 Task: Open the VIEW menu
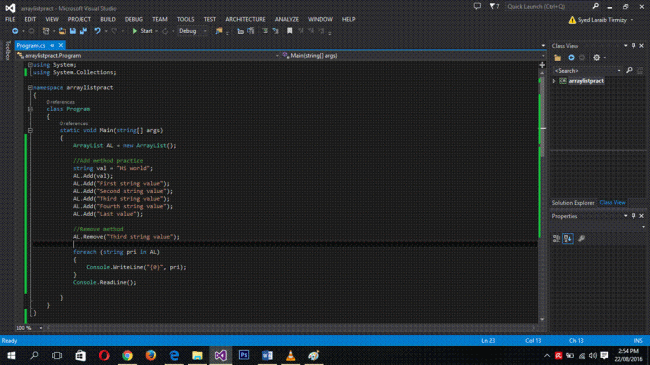pyautogui.click(x=52, y=19)
